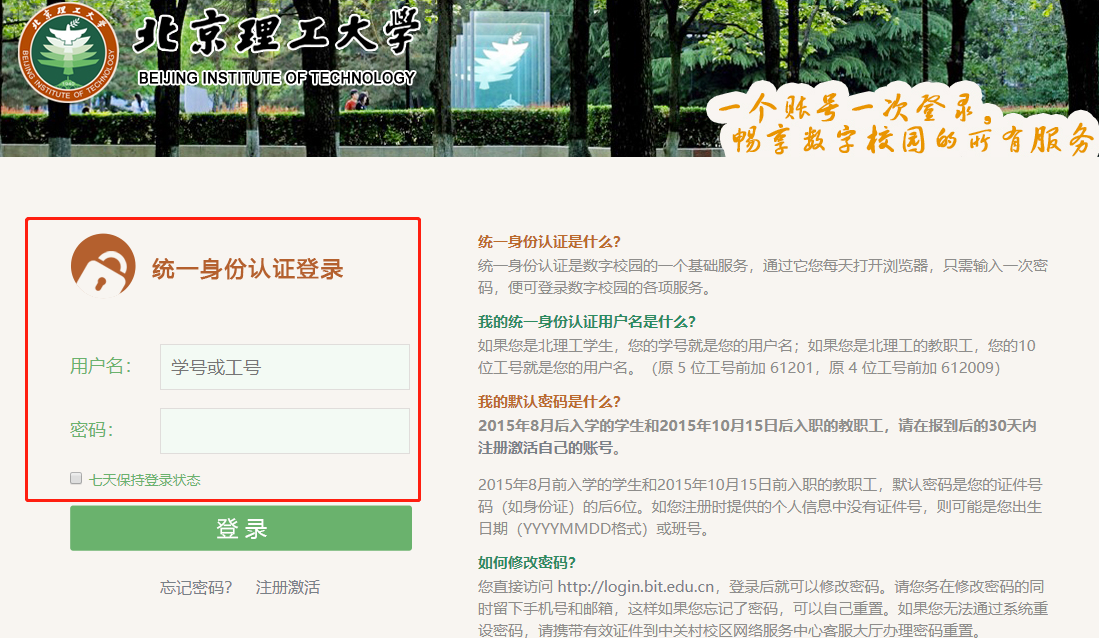Click the 七天保持登录状态 label
This screenshot has height=638, width=1099.
point(144,480)
